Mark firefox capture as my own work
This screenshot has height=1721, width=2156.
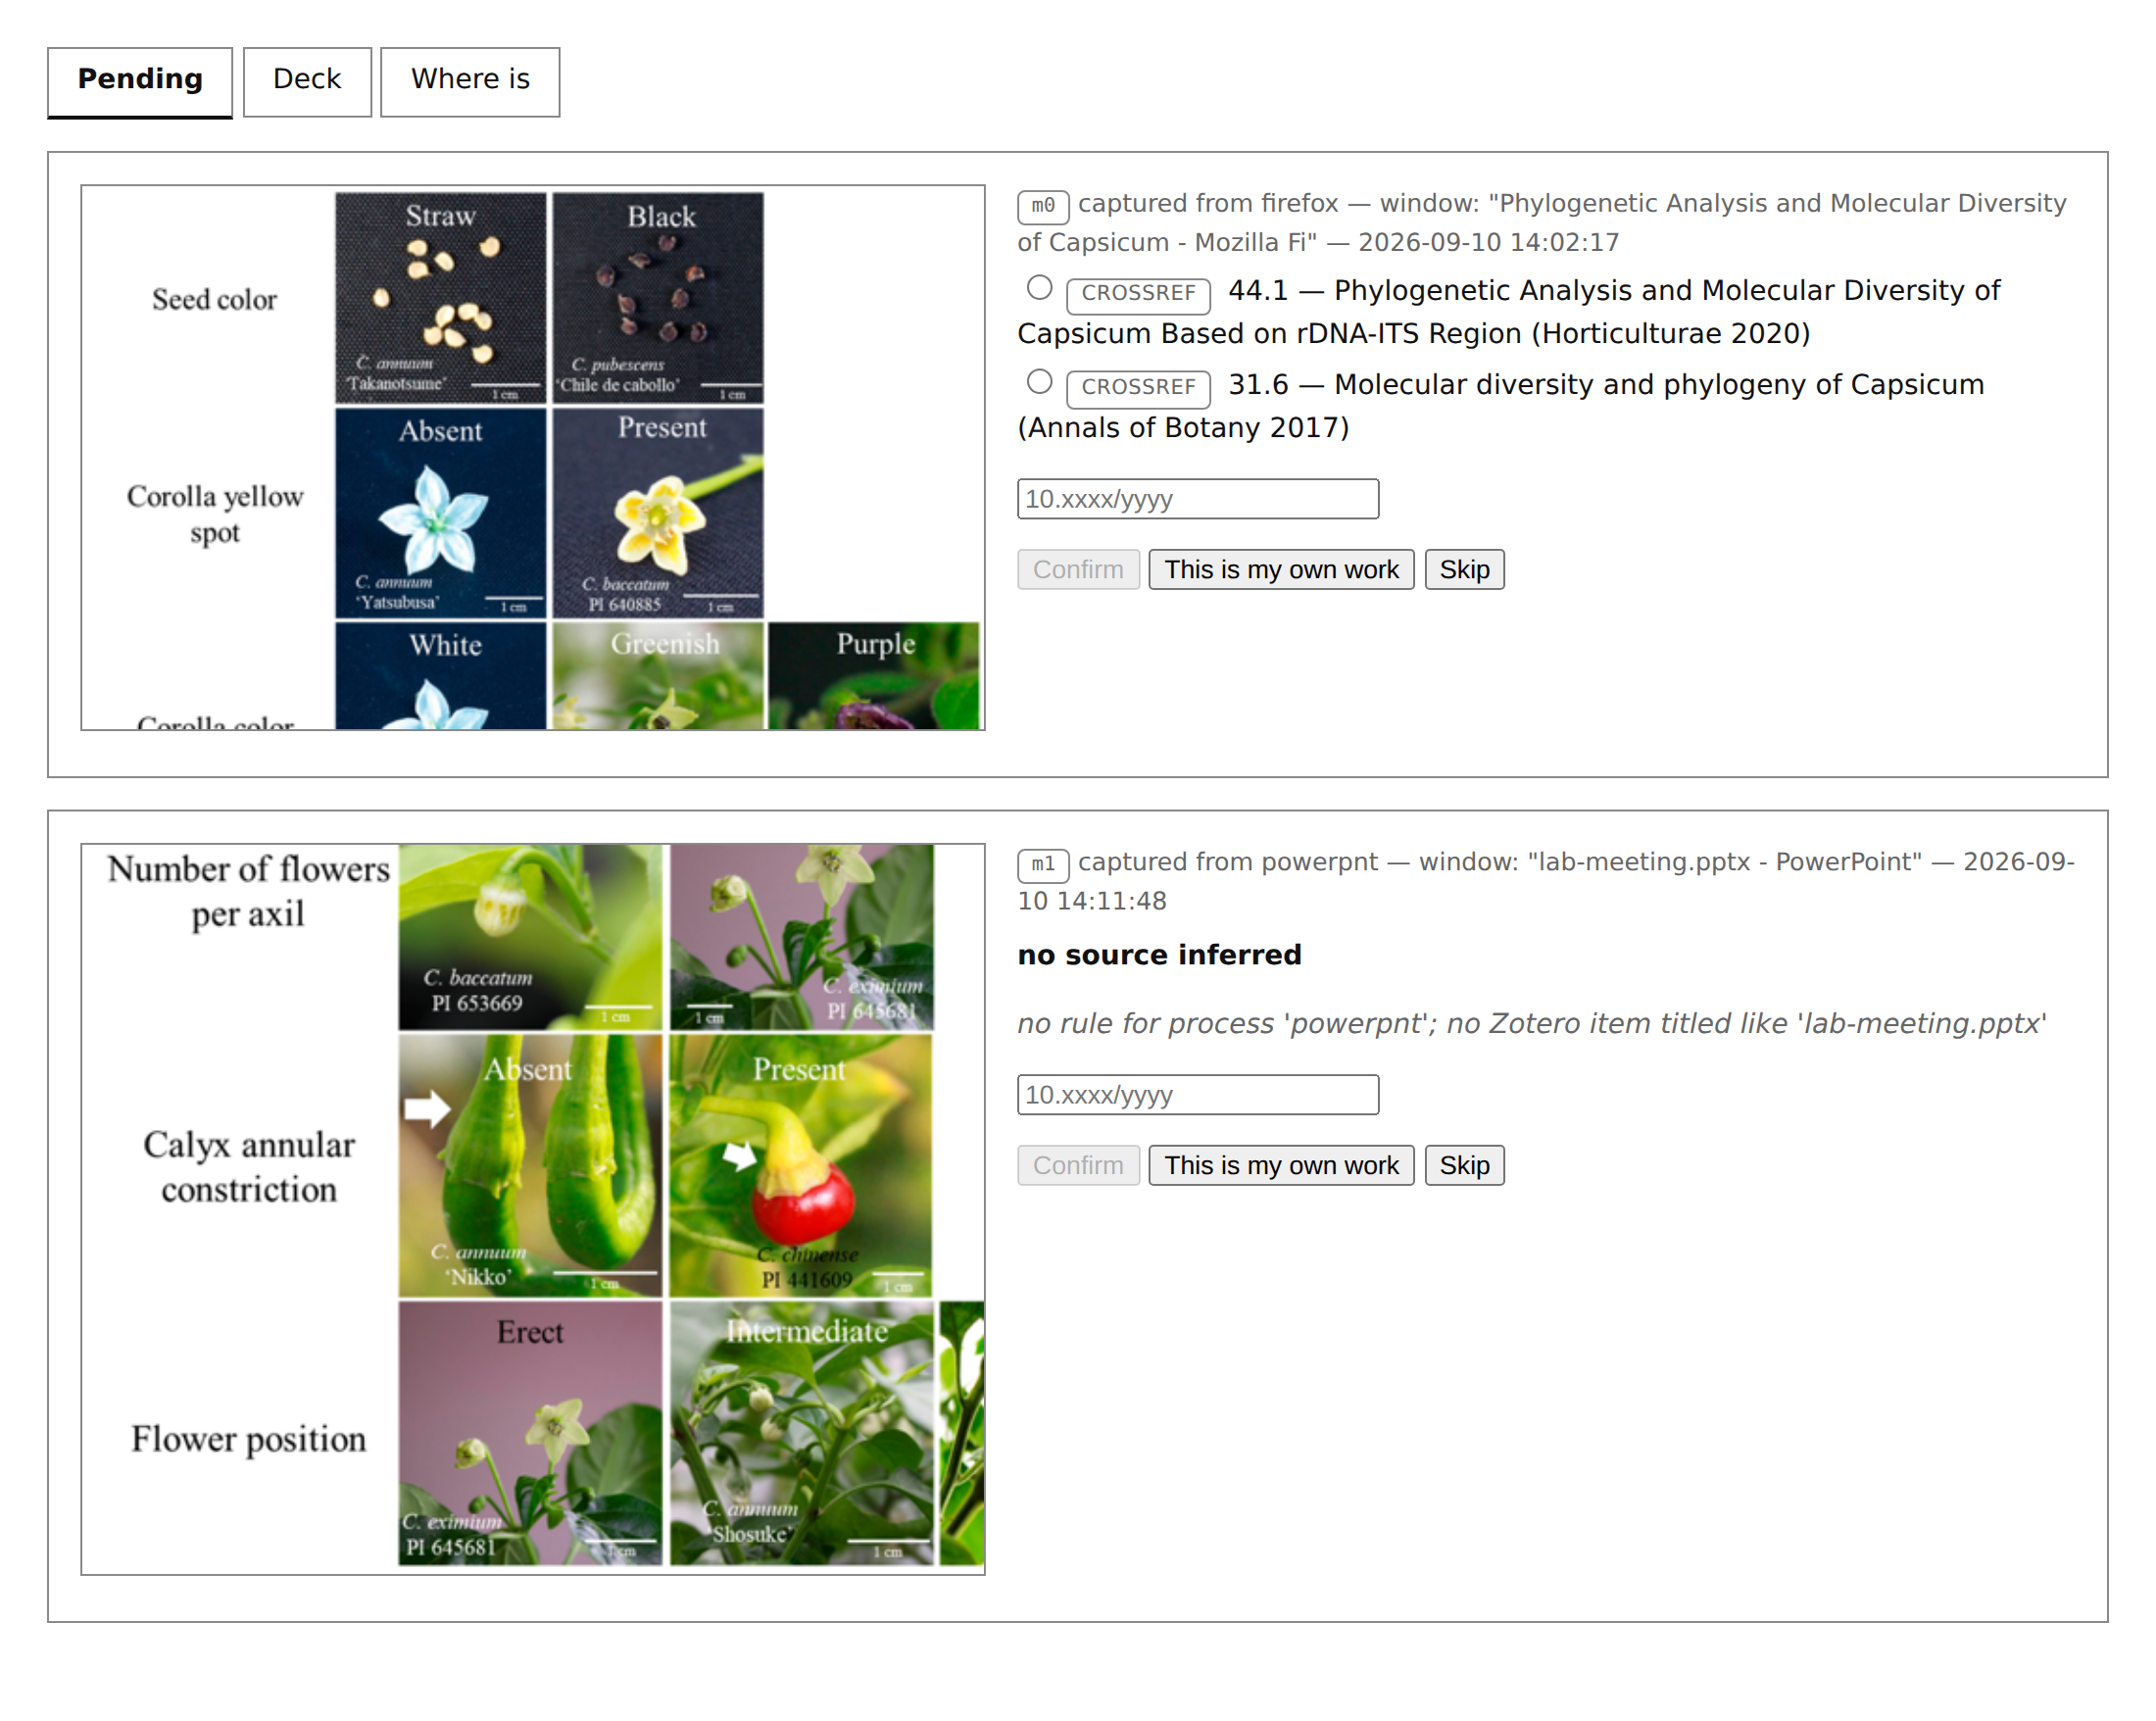(1281, 569)
